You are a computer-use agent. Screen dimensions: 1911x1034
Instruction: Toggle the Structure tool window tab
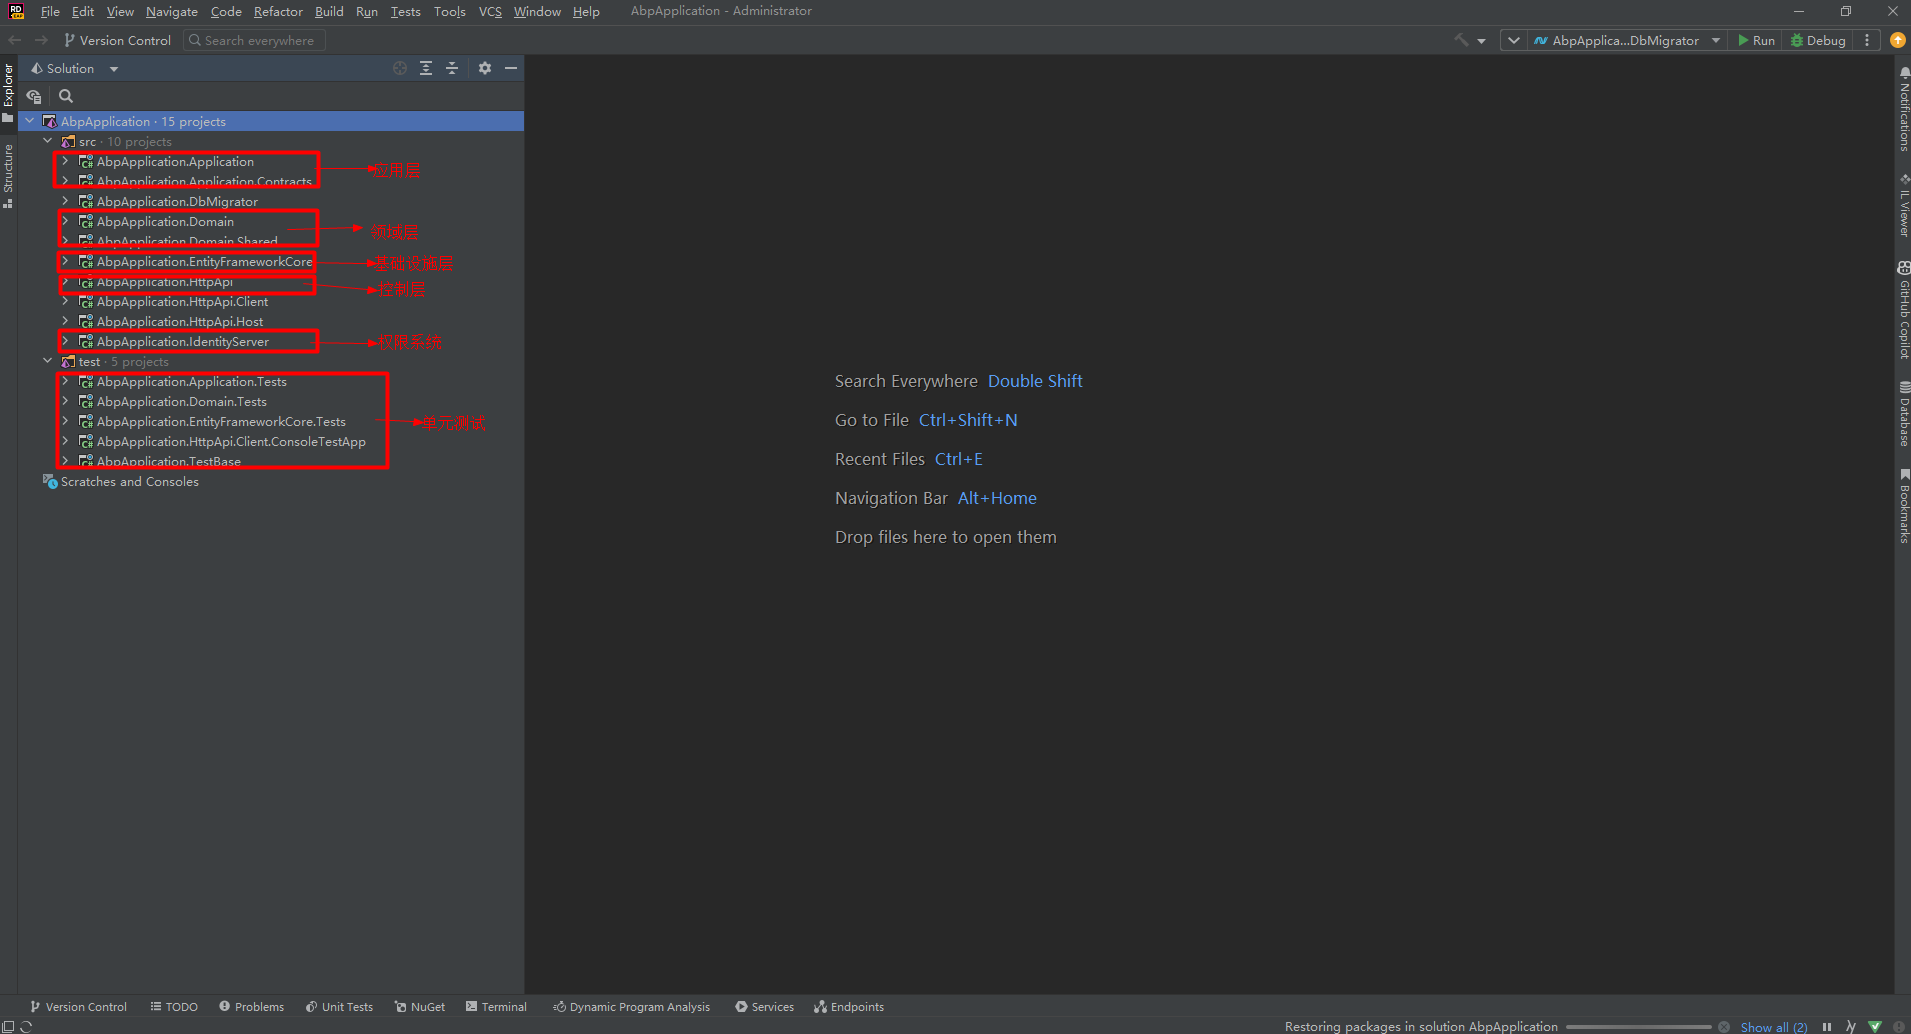tap(8, 176)
